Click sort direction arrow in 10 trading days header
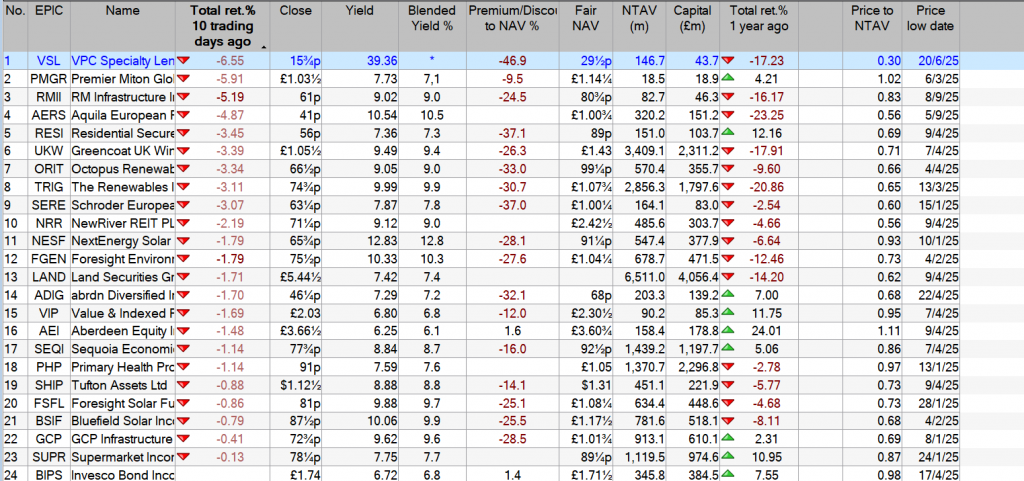This screenshot has height=481, width=1024. tap(264, 47)
